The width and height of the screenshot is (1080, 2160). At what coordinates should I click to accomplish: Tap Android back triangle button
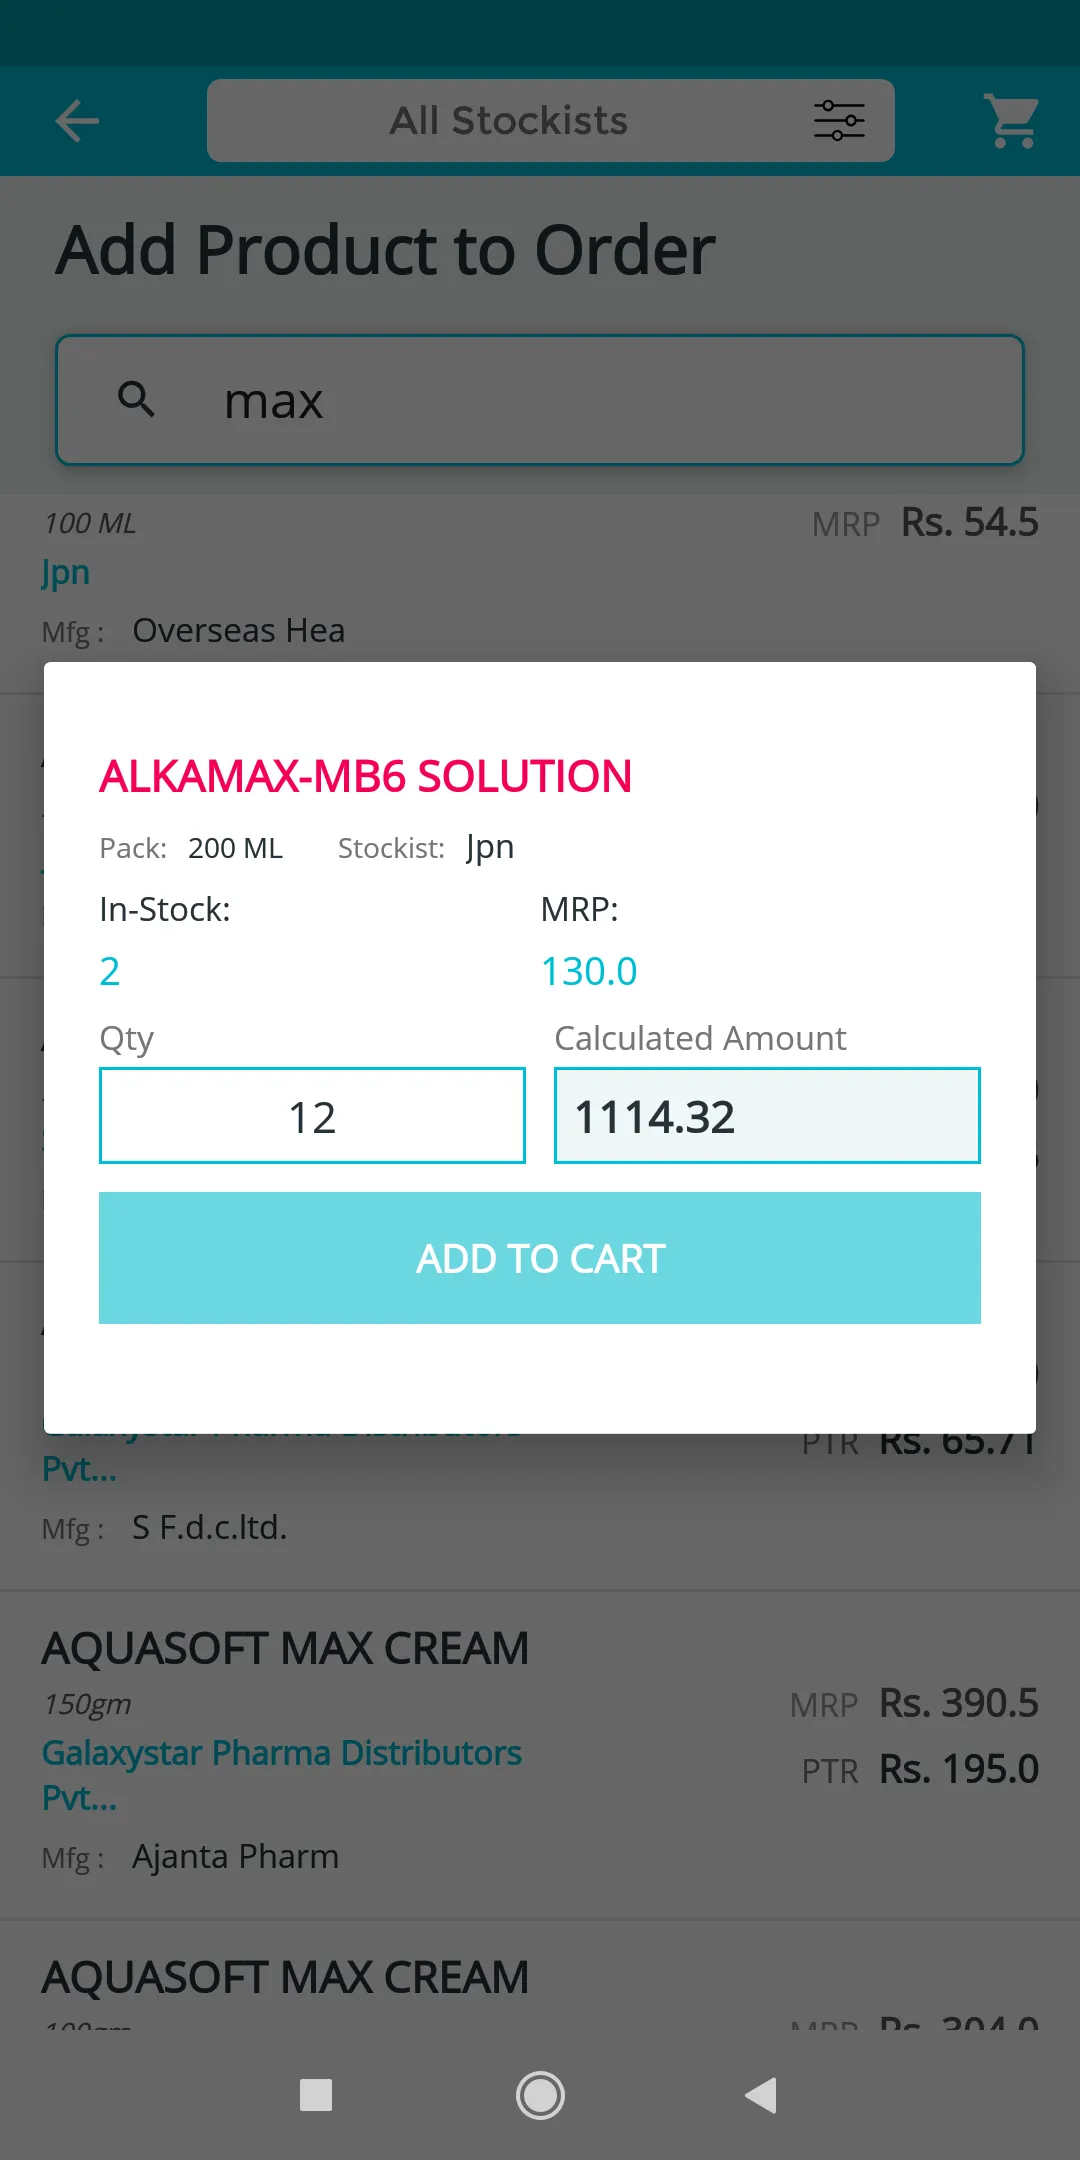coord(762,2095)
